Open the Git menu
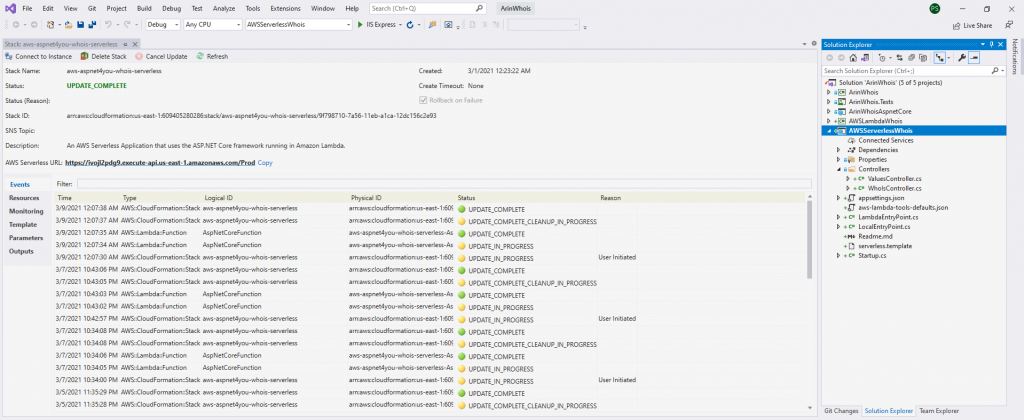Screen dimensions: 1024x420 click(92, 9)
